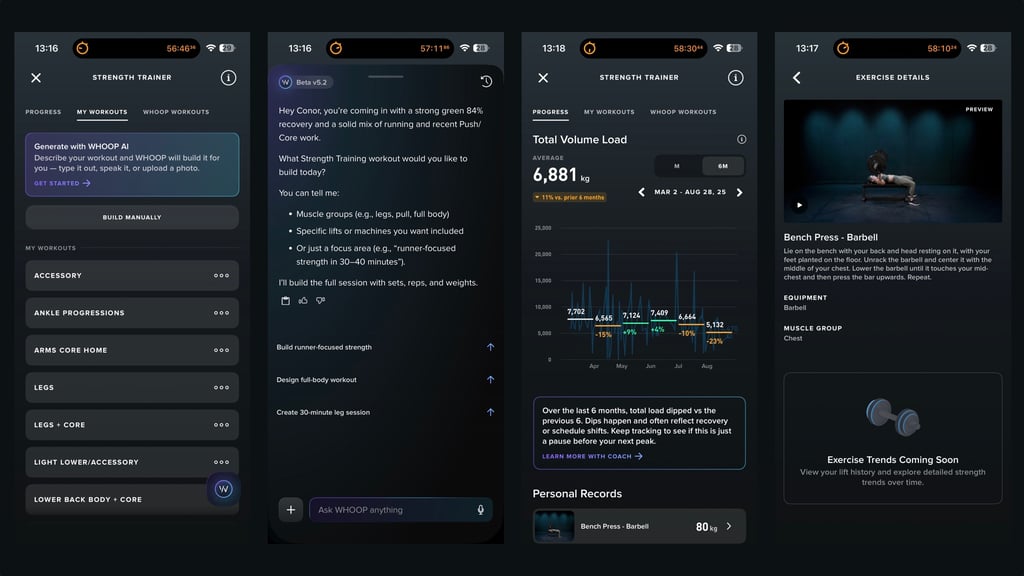The image size is (1024, 576).
Task: Tap Bench Press personal record thumbnail
Action: pyautogui.click(x=554, y=526)
